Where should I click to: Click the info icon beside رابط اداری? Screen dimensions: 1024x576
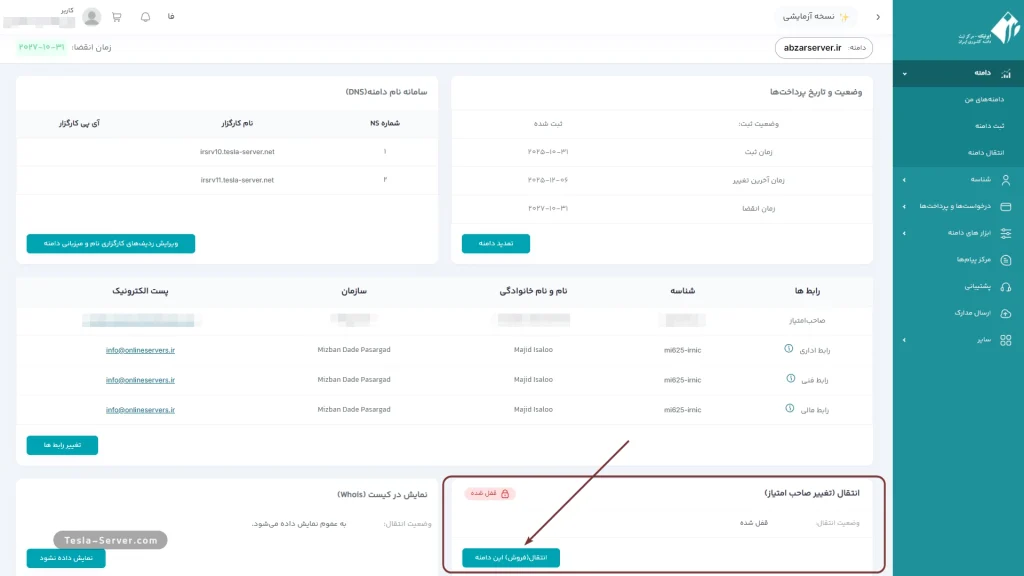click(789, 350)
